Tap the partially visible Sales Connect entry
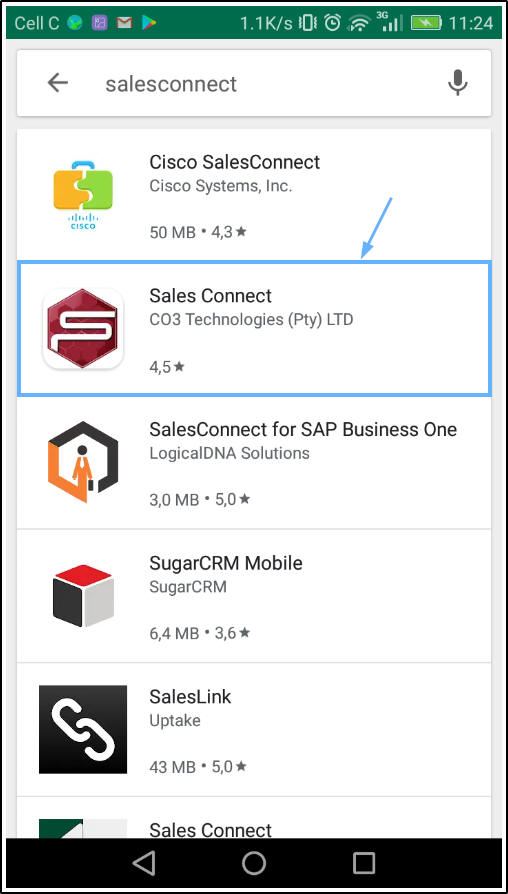508x894 pixels. coord(254,818)
